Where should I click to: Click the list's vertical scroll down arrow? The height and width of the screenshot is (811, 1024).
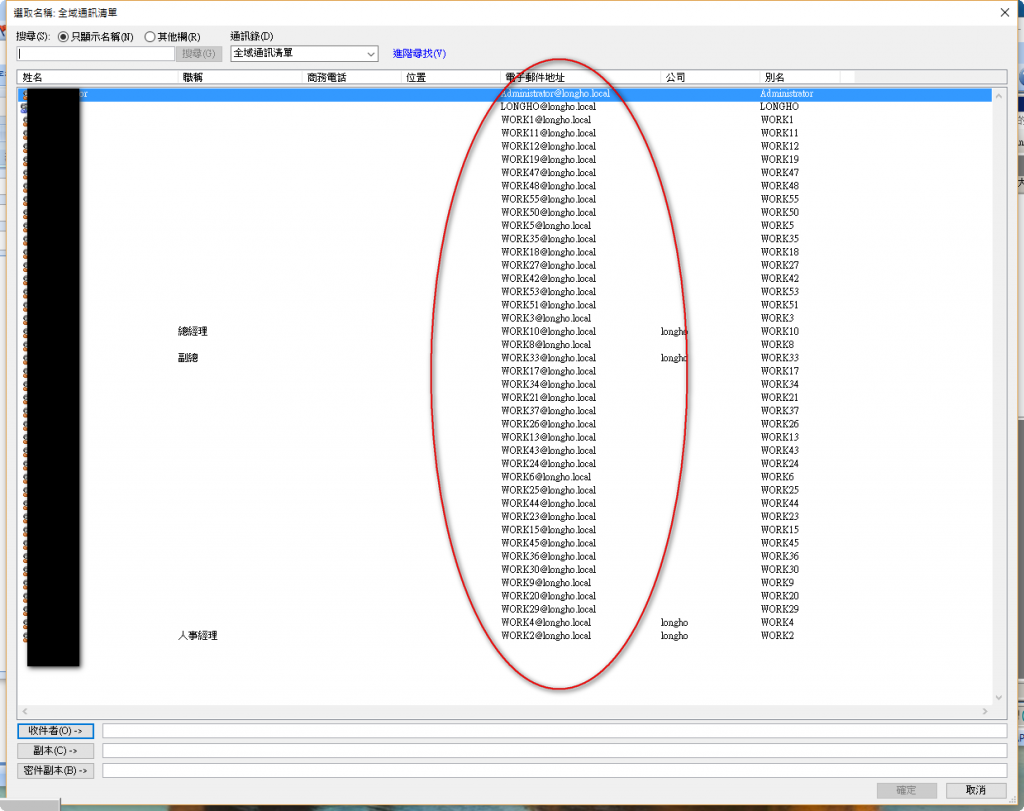tap(999, 697)
